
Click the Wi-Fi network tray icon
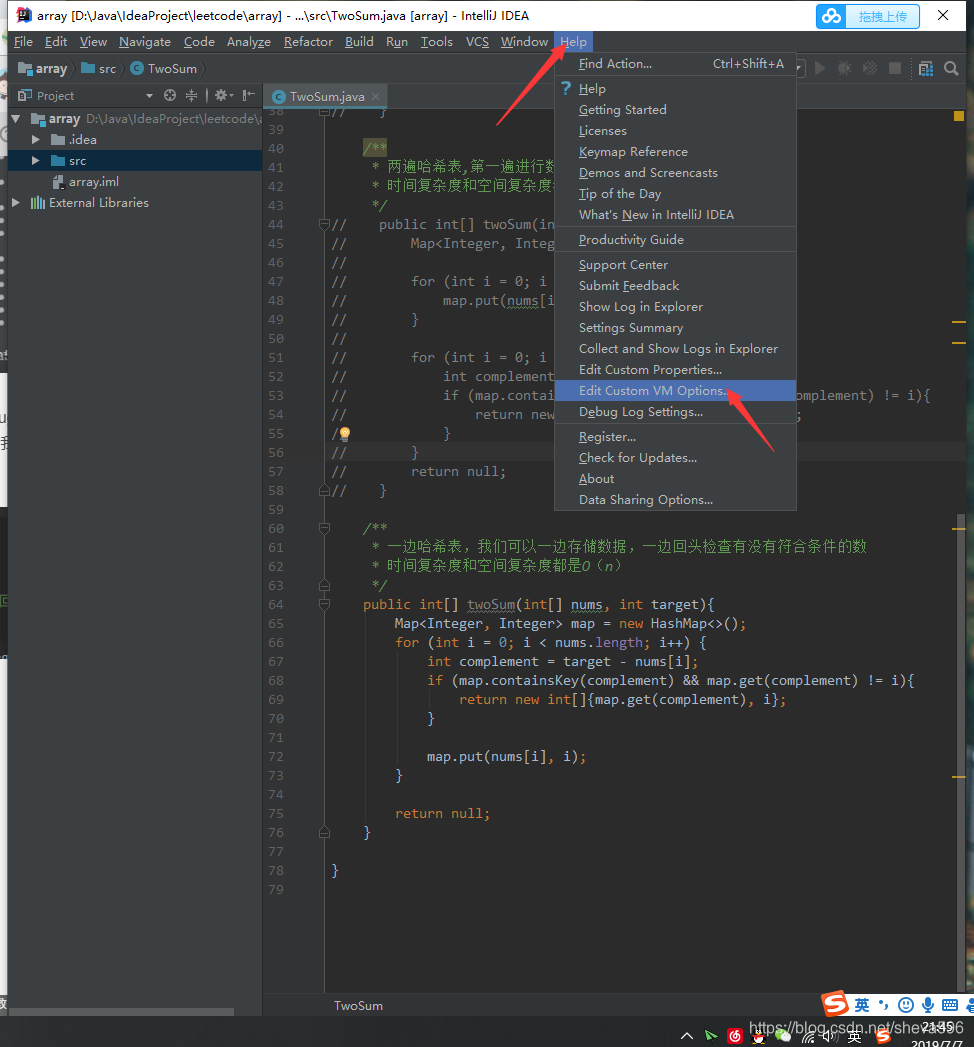808,1037
